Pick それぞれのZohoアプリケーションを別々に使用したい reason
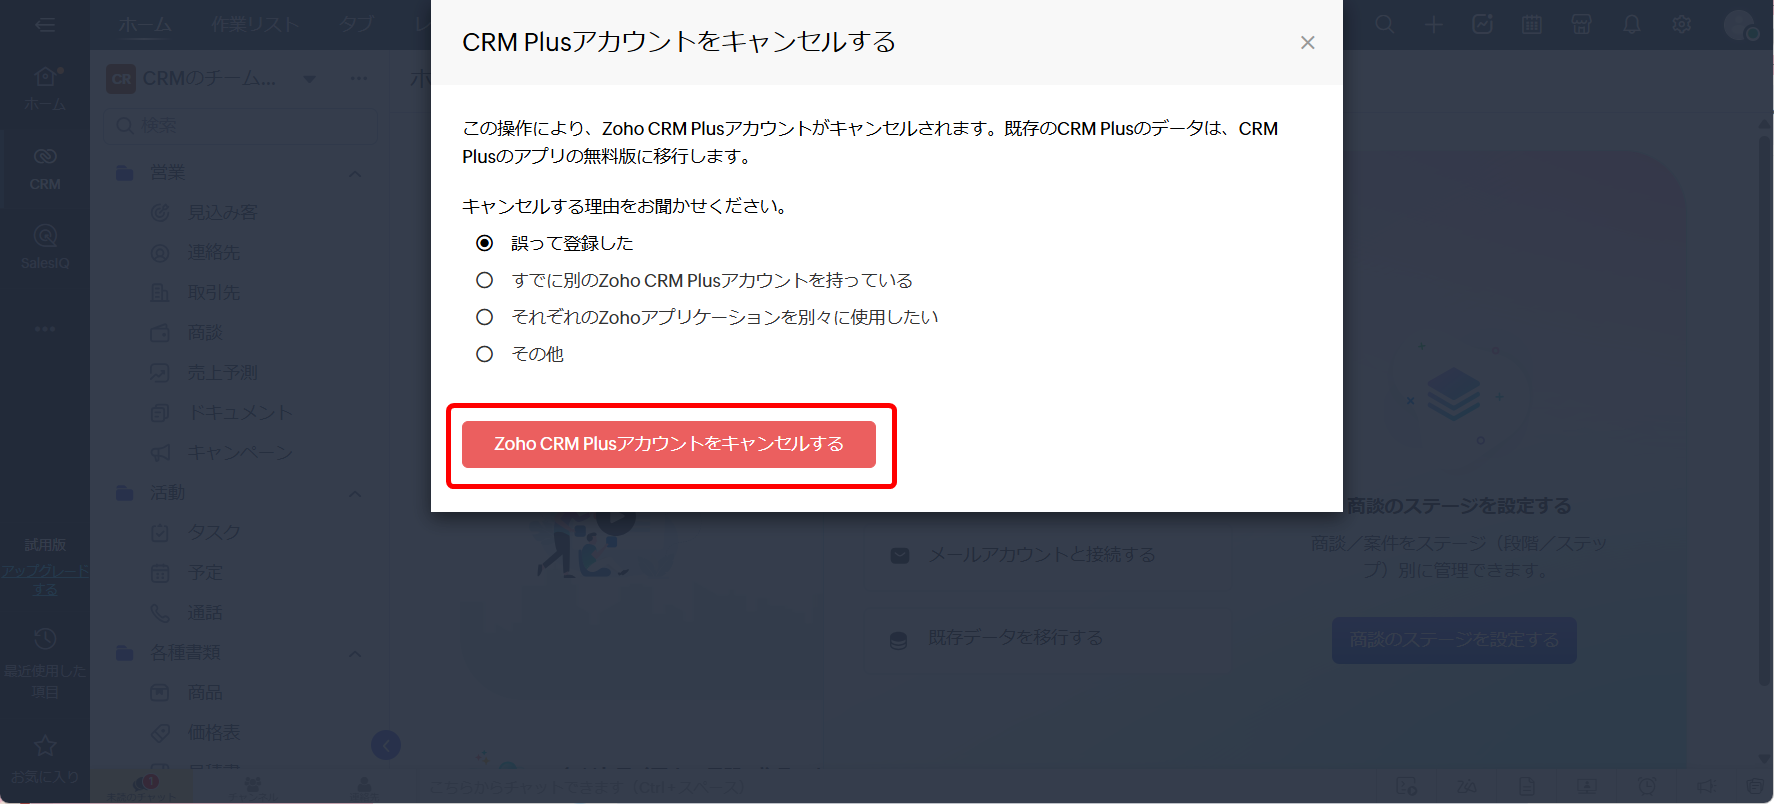The height and width of the screenshot is (804, 1774). [x=485, y=317]
